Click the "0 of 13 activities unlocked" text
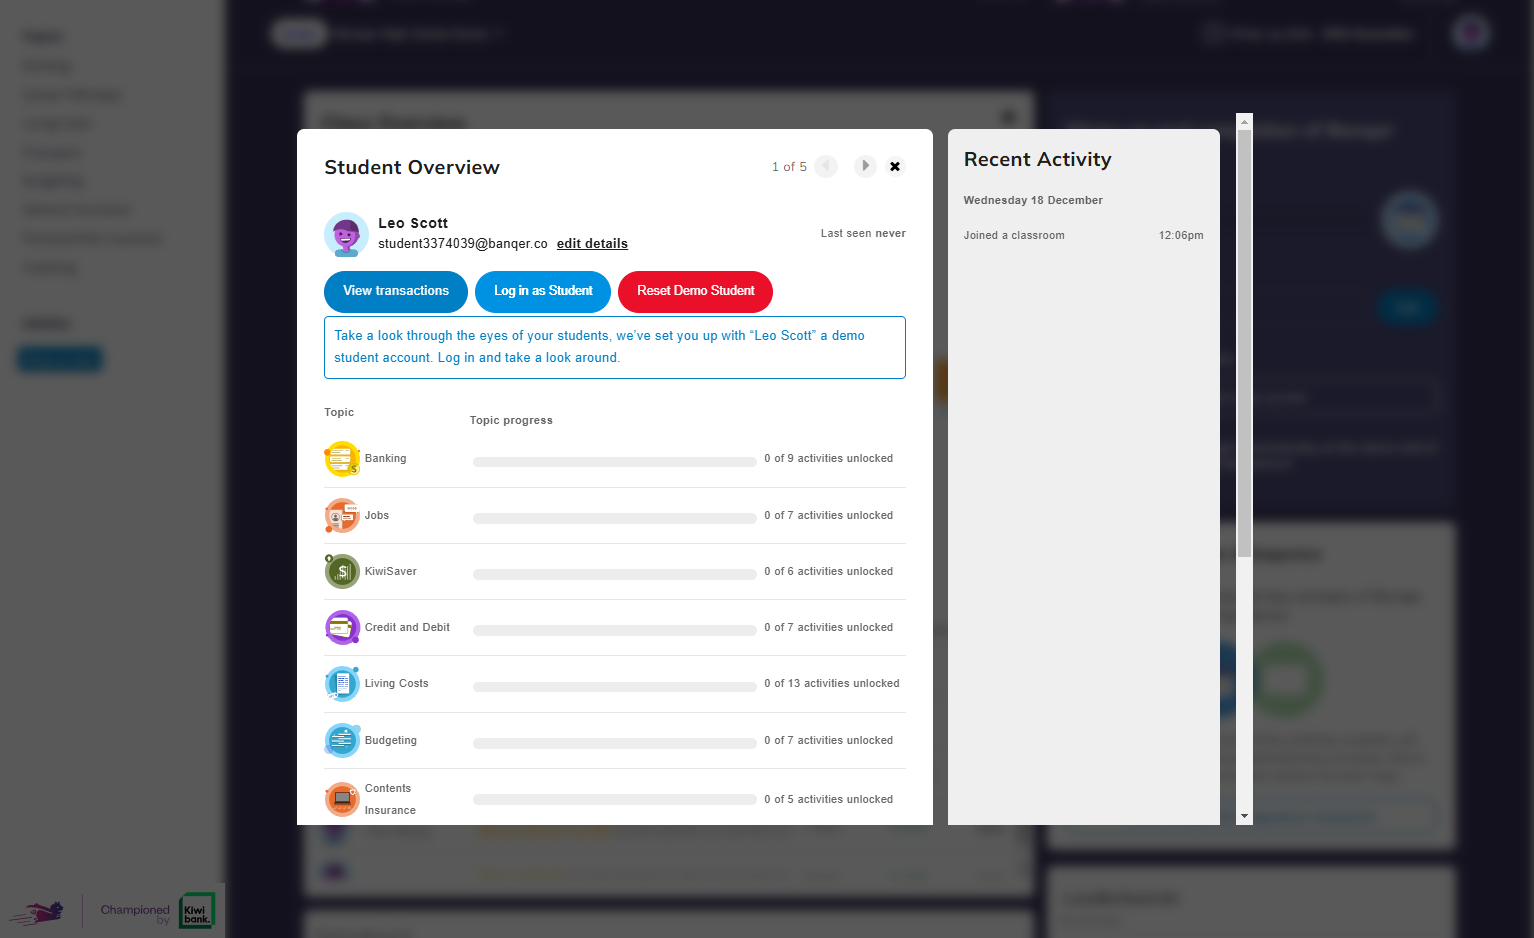 click(832, 684)
